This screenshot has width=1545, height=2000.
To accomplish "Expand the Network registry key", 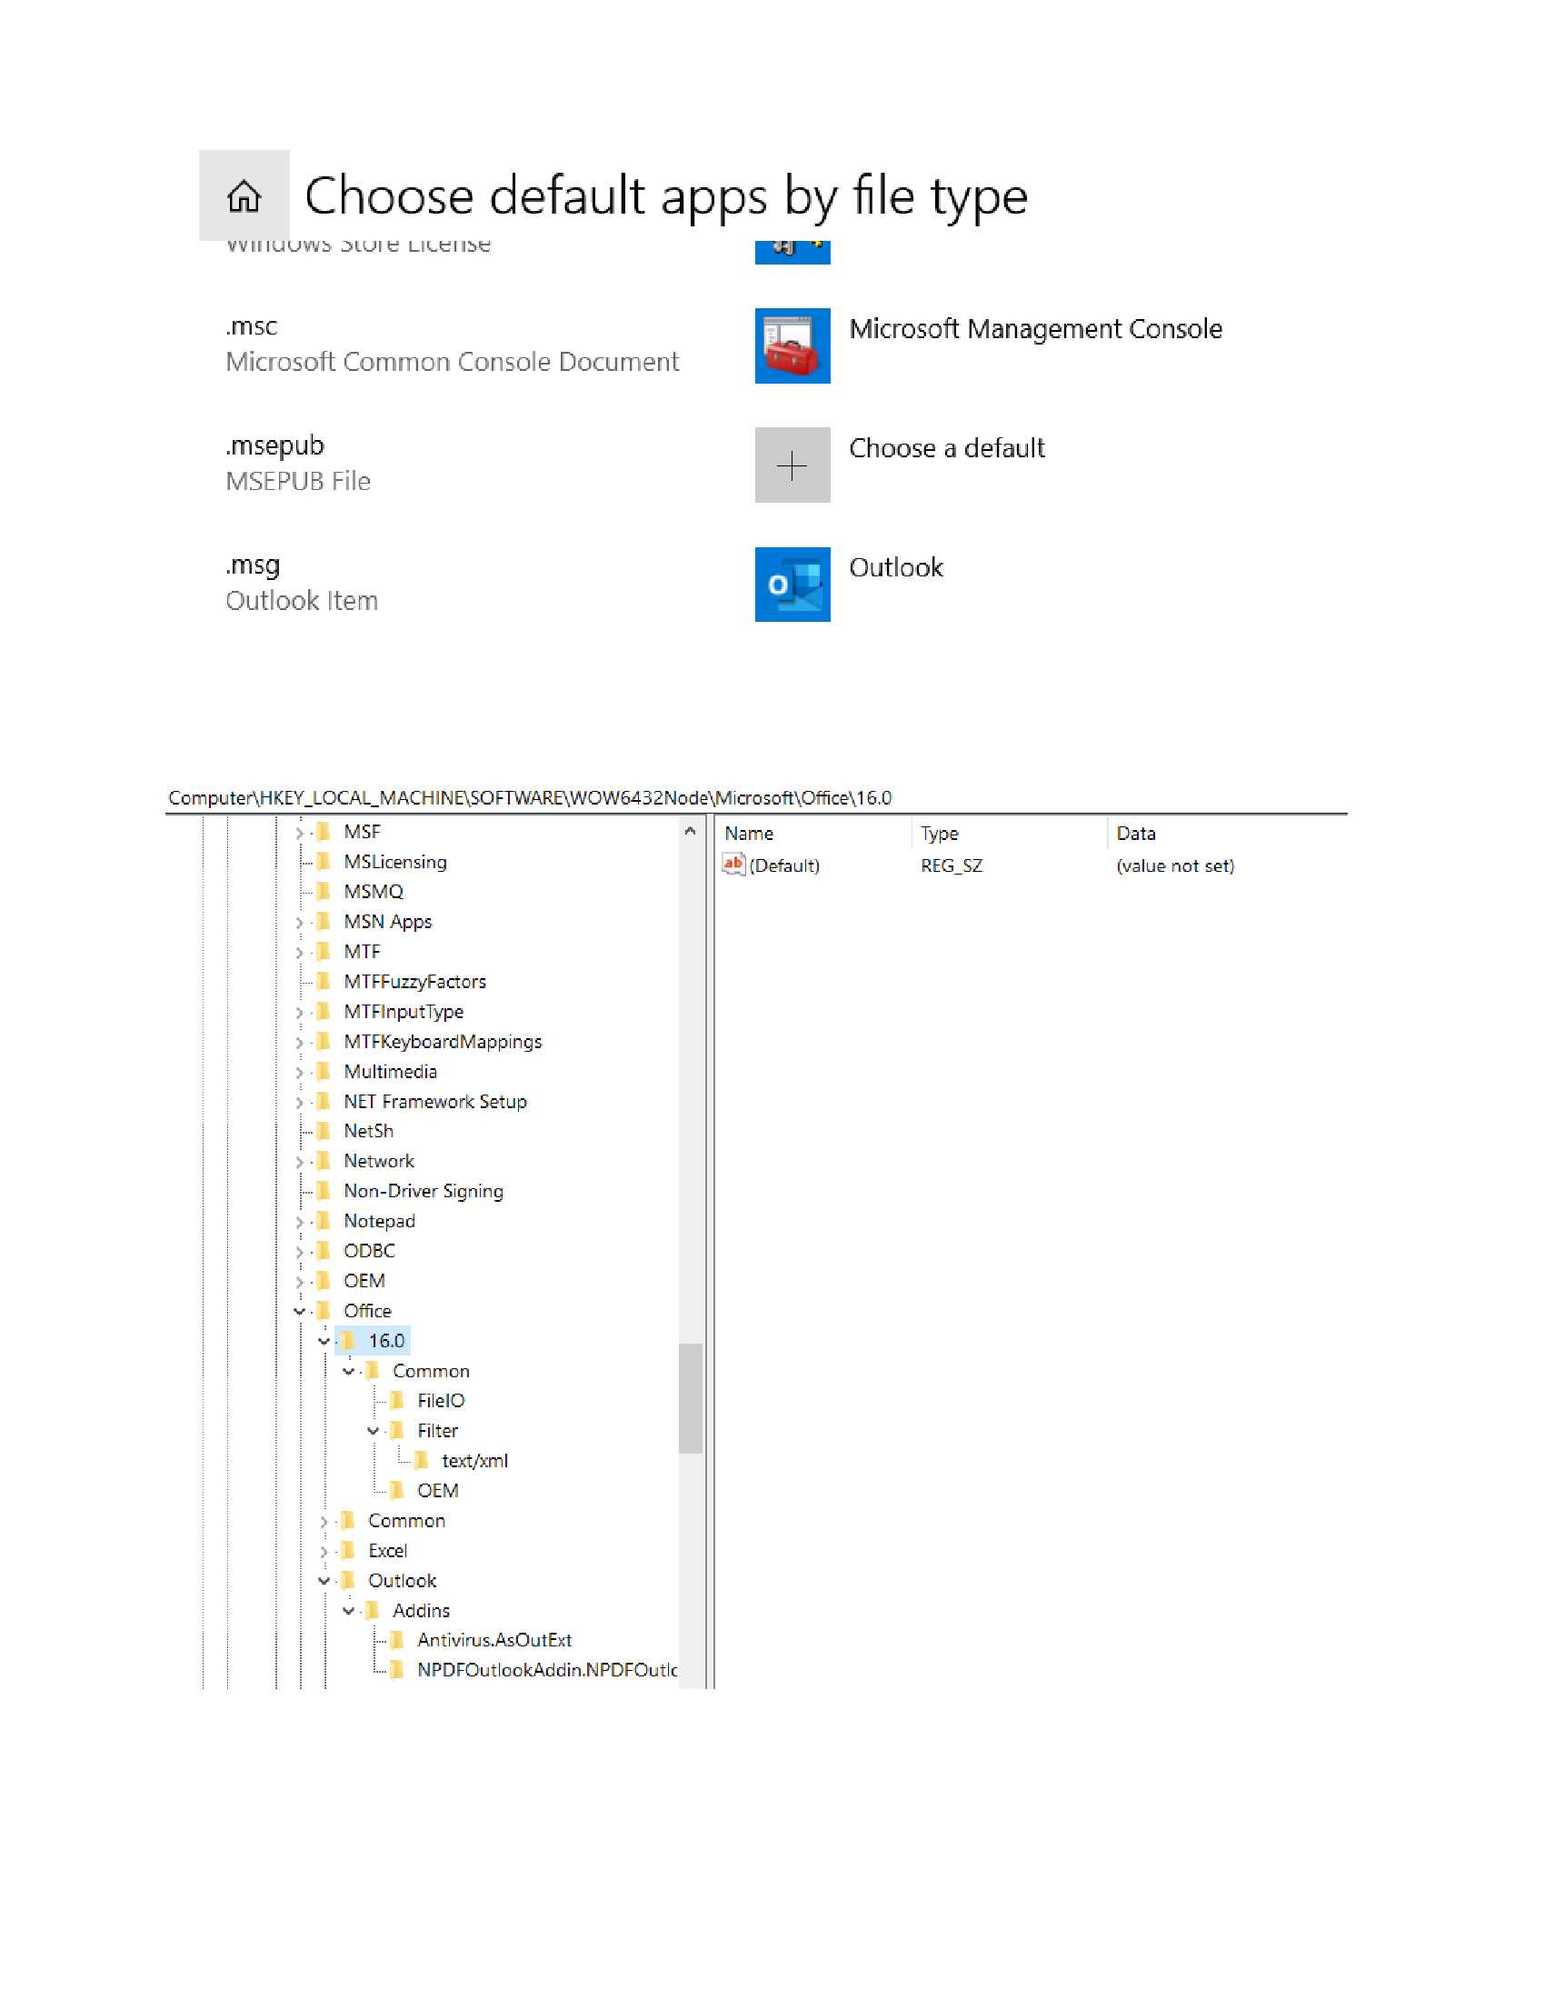I will [x=299, y=1162].
